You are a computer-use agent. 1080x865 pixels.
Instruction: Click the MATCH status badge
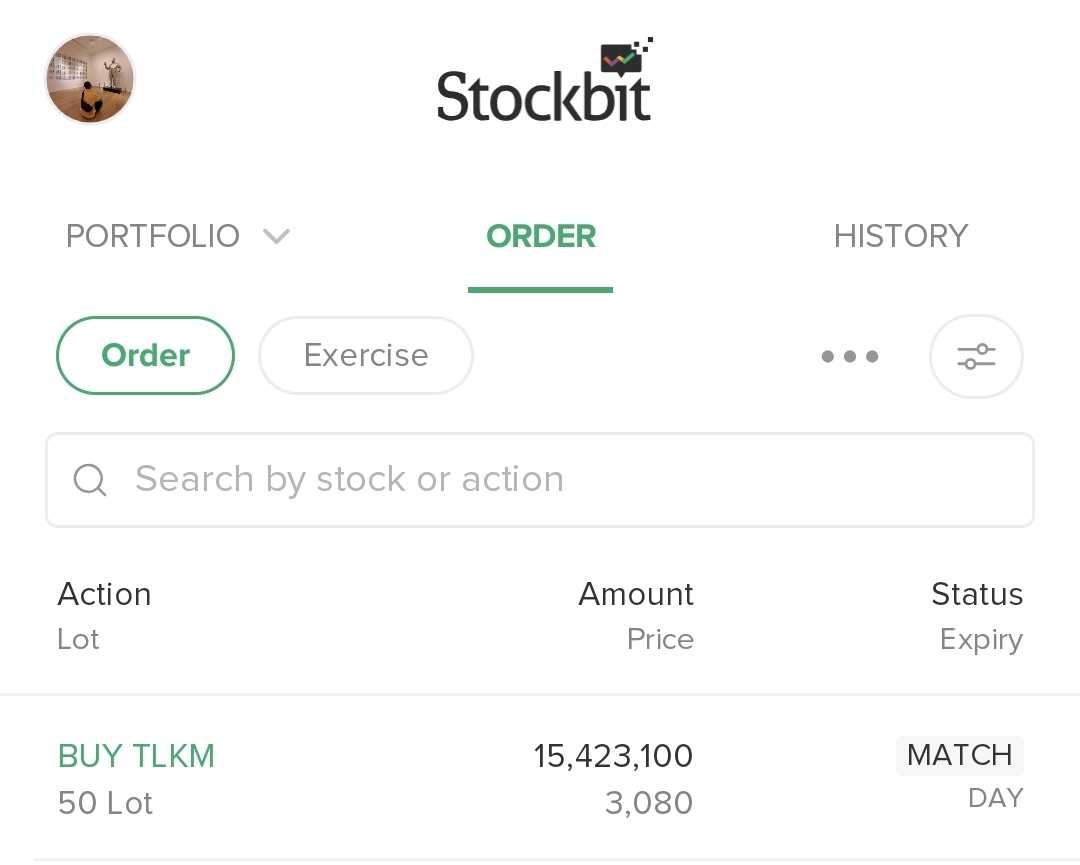pos(959,755)
